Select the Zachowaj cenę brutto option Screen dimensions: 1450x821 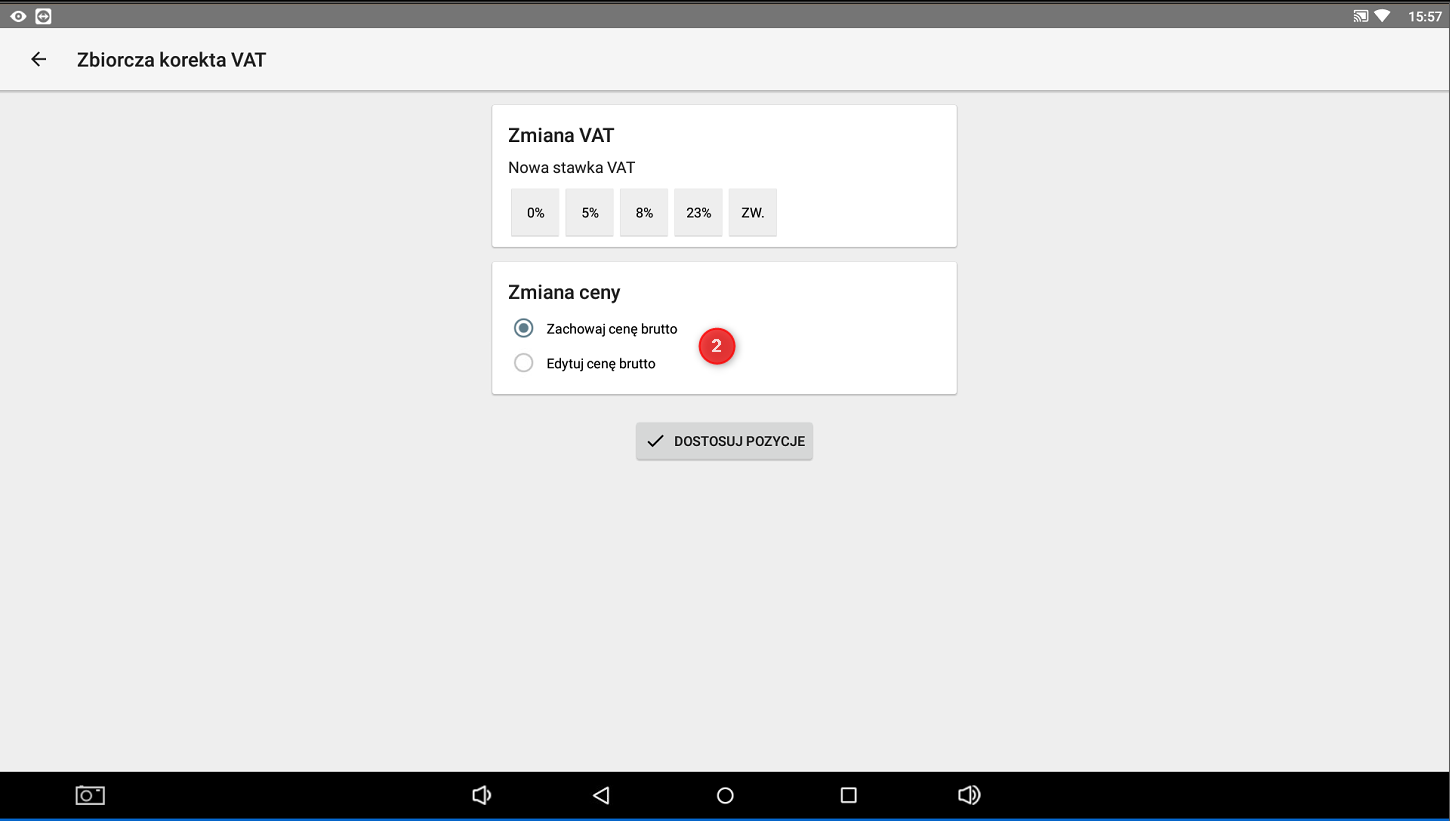click(523, 328)
